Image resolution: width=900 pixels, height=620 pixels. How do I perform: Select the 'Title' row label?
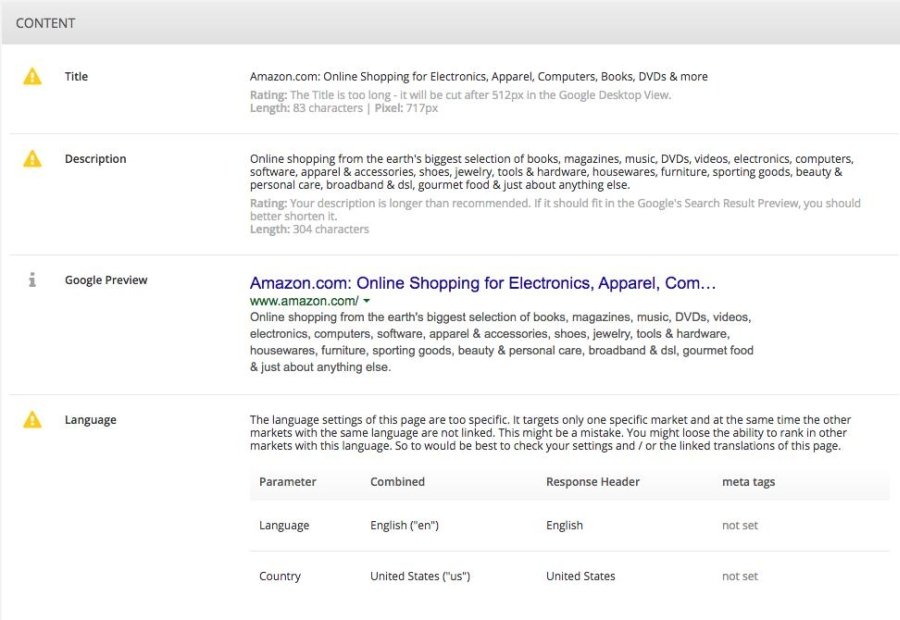coord(76,76)
